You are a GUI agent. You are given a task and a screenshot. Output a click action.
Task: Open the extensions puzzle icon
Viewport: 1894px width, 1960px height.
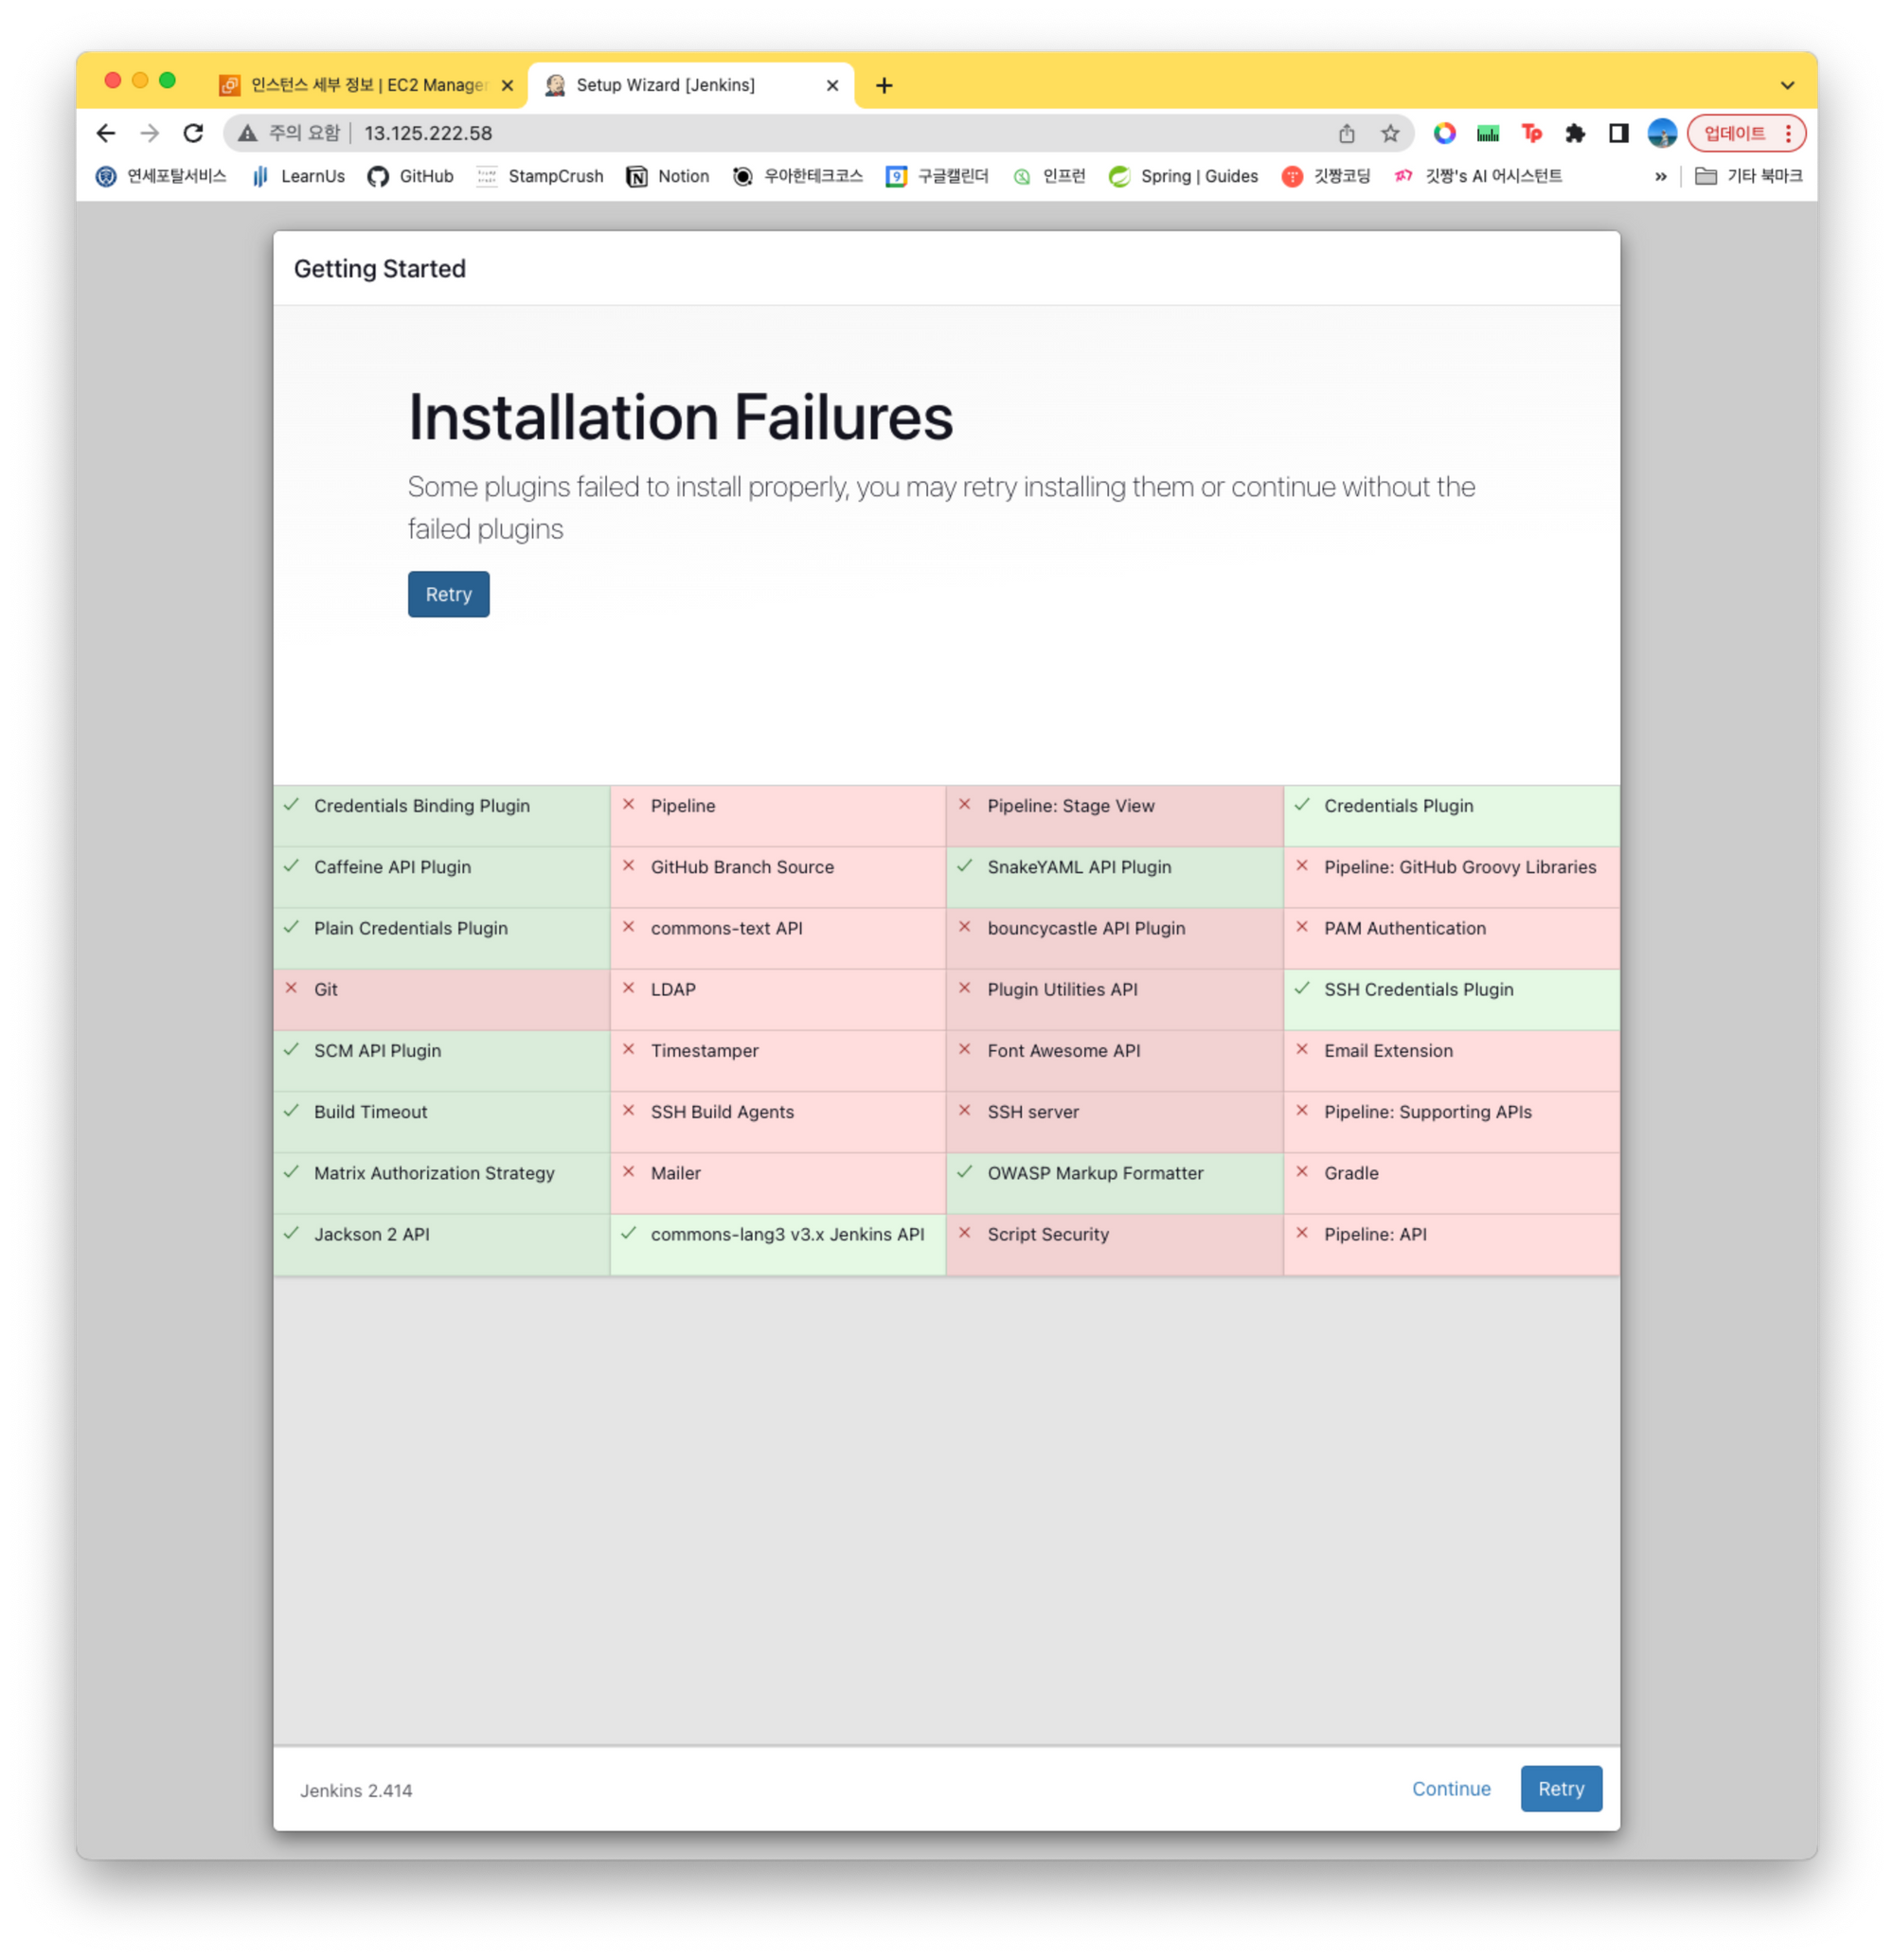[1575, 133]
